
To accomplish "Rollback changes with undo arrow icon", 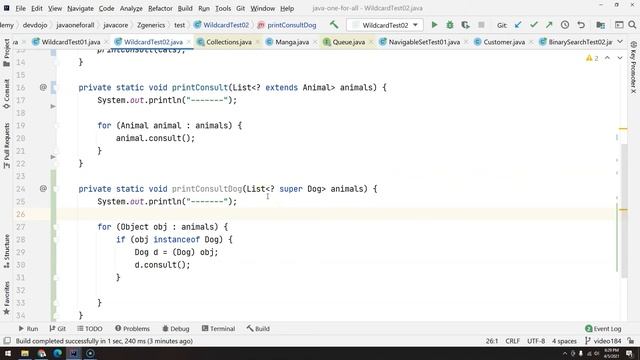I will point(581,25).
